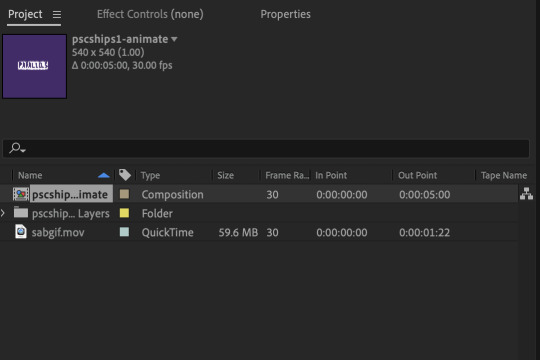Open the search filter dropdown arrow
Viewport: 540px width, 360px height.
23,151
